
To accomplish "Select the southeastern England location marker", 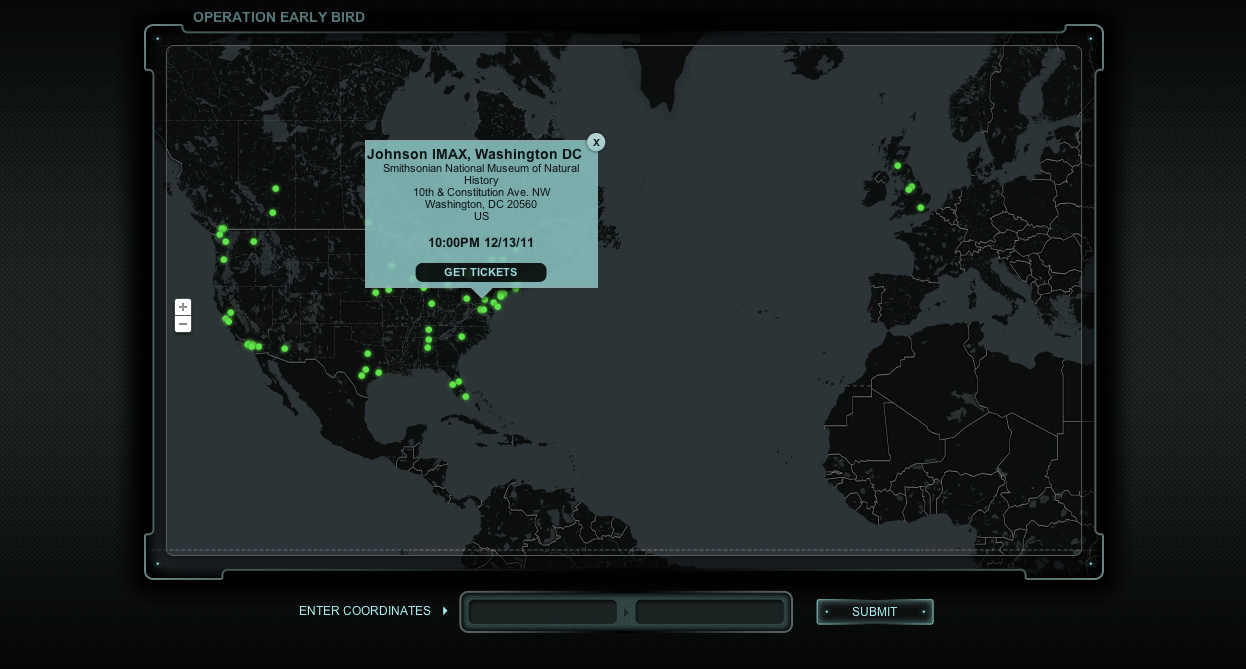I will (x=921, y=208).
